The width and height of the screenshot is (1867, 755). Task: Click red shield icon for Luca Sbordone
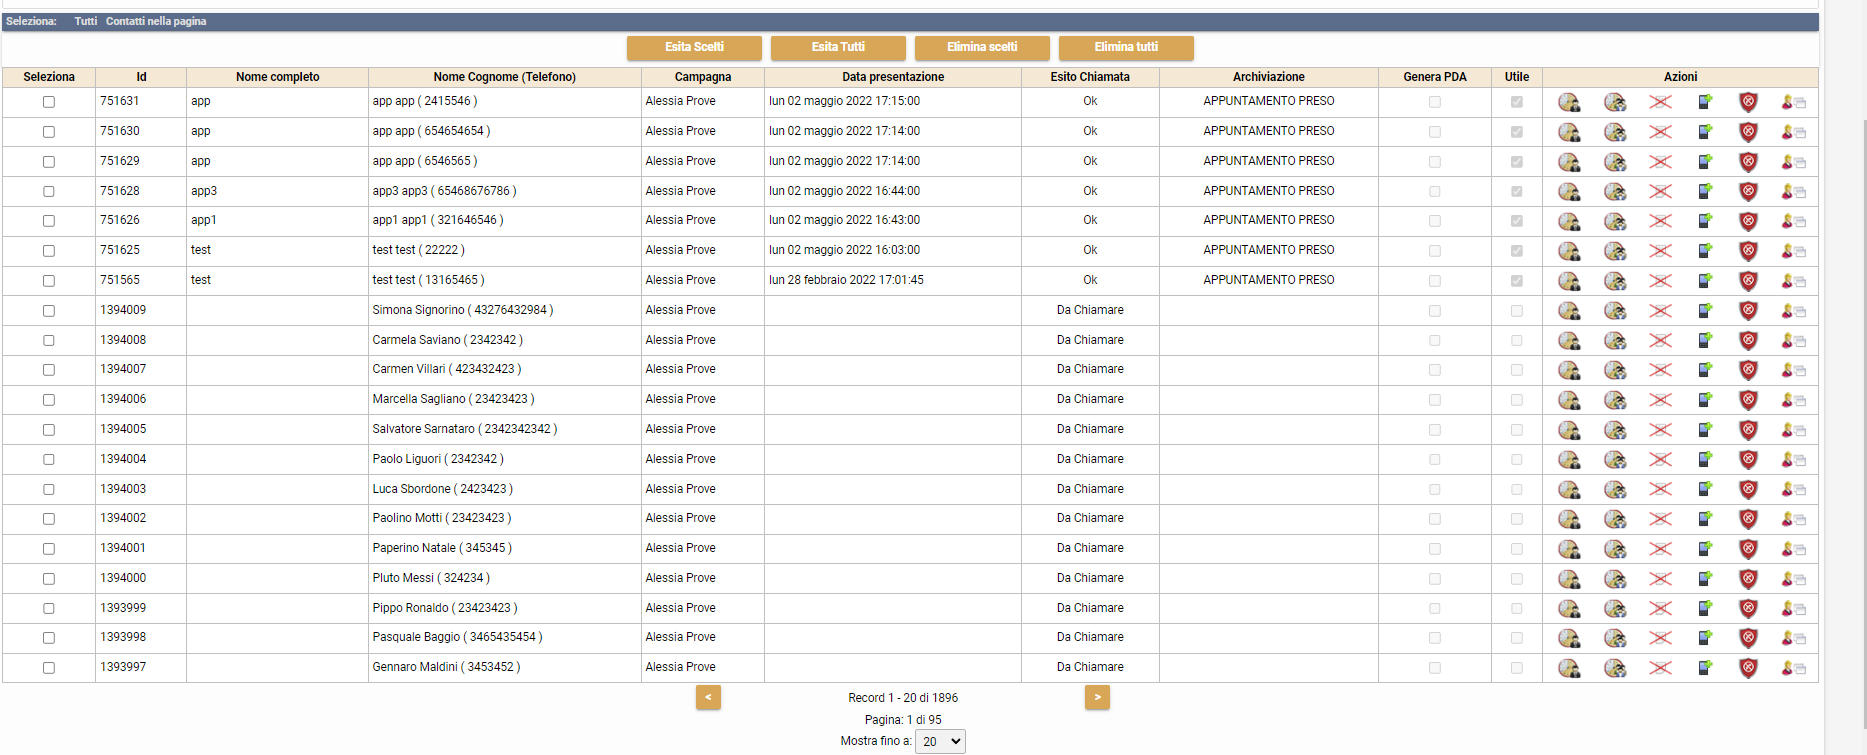[1748, 490]
